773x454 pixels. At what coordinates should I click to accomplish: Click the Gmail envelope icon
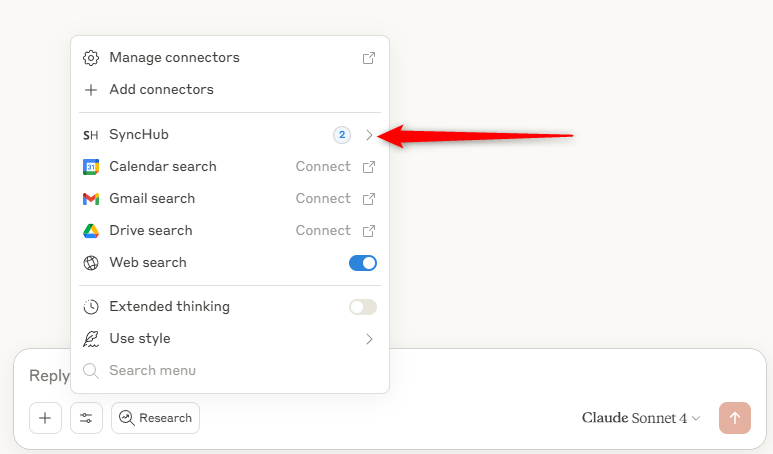91,199
